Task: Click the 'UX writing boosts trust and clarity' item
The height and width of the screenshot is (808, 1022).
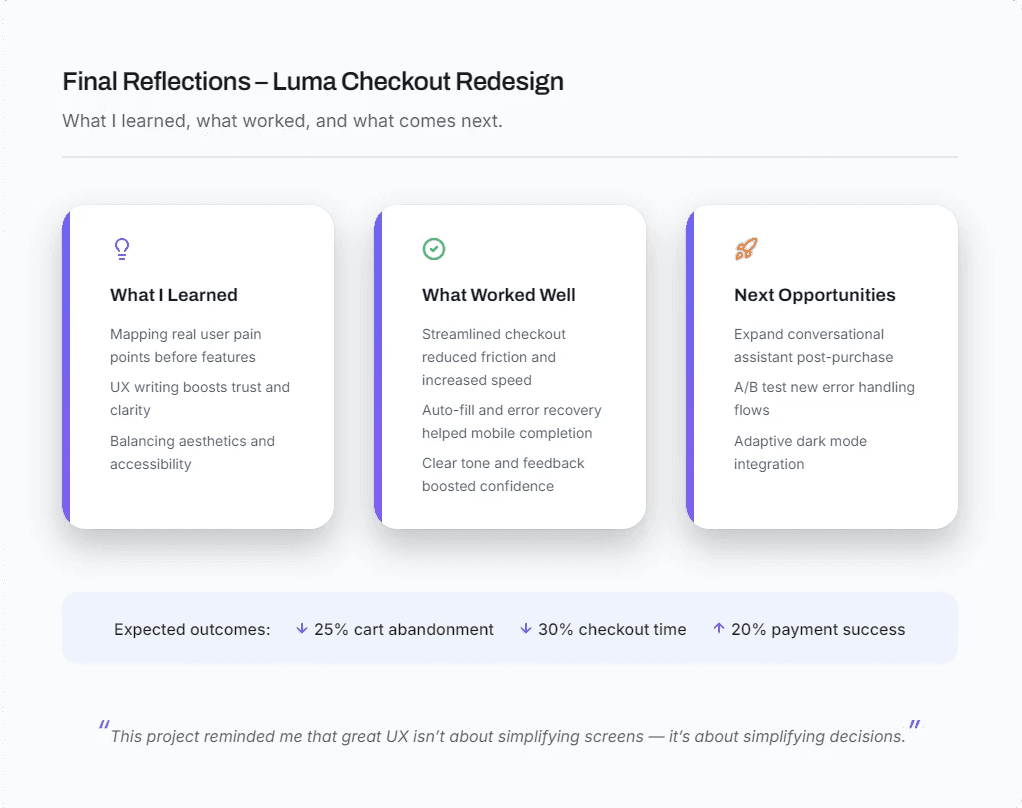Action: coord(200,399)
